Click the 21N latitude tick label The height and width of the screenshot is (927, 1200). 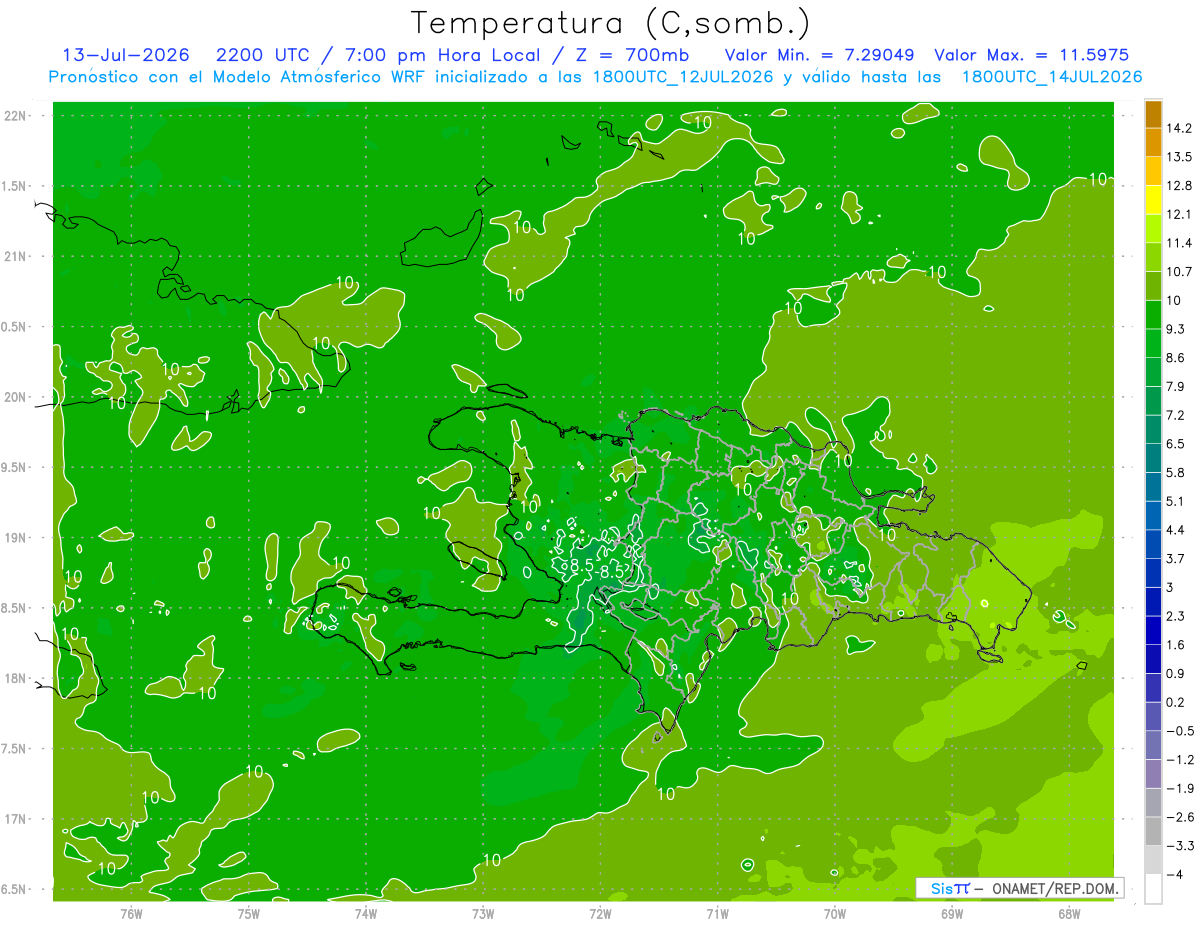click(x=15, y=256)
